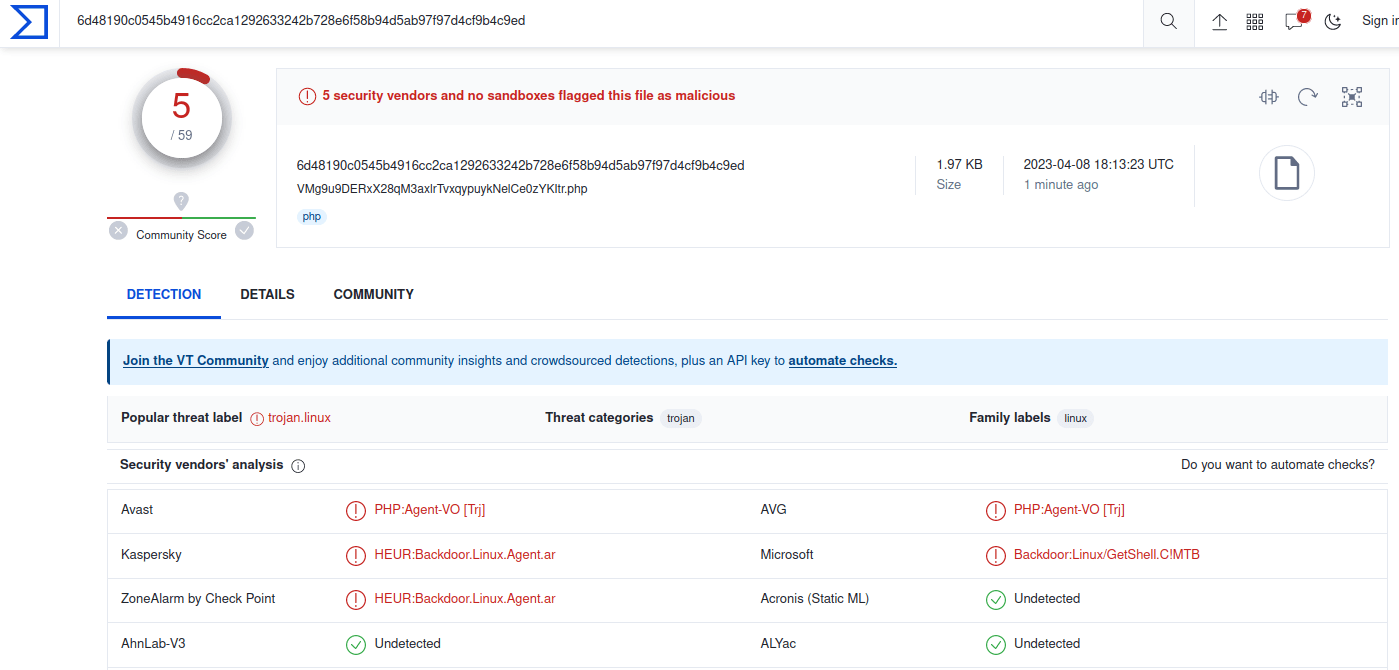Vote harmless with the community checkmark button
Viewport: 1399px width, 670px height.
pos(244,231)
